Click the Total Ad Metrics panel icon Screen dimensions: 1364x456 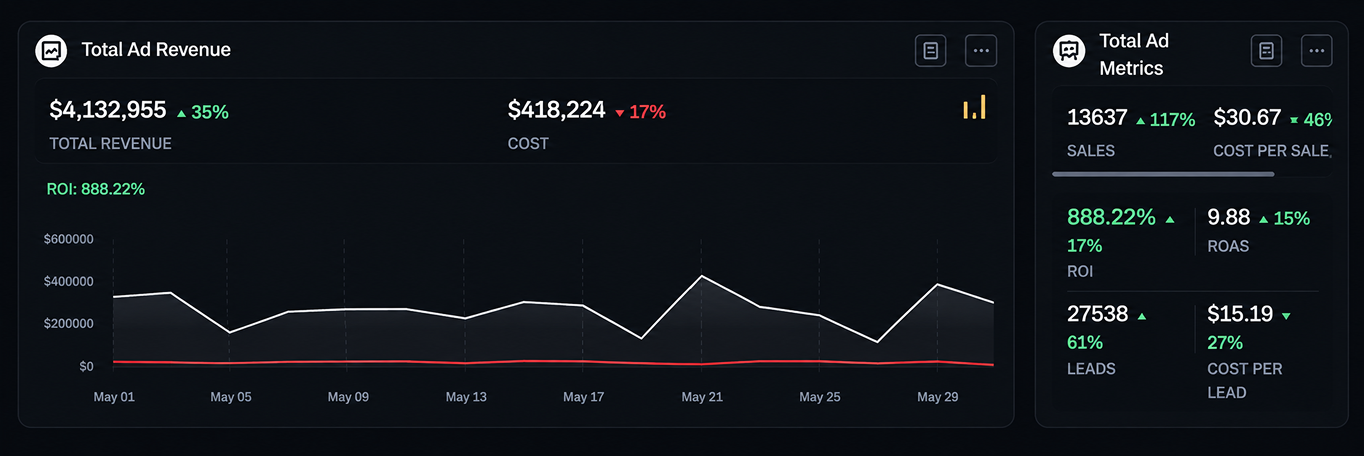click(x=1069, y=51)
